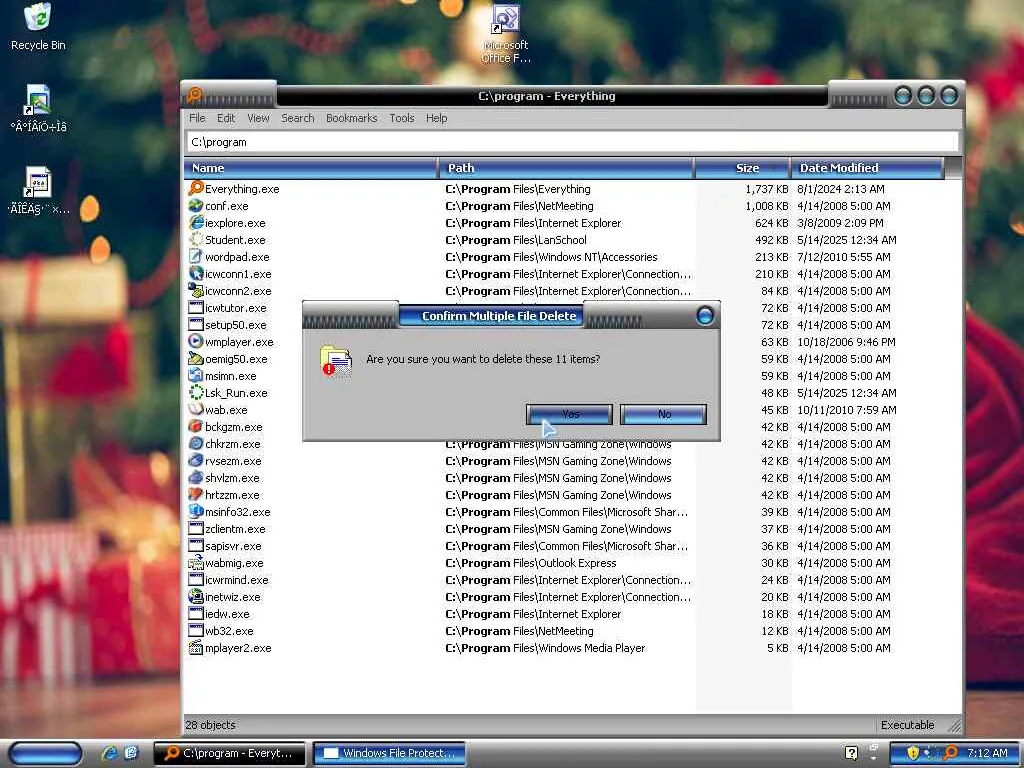
Task: Switch to C:\program - Everything taskbar button
Action: (x=229, y=753)
